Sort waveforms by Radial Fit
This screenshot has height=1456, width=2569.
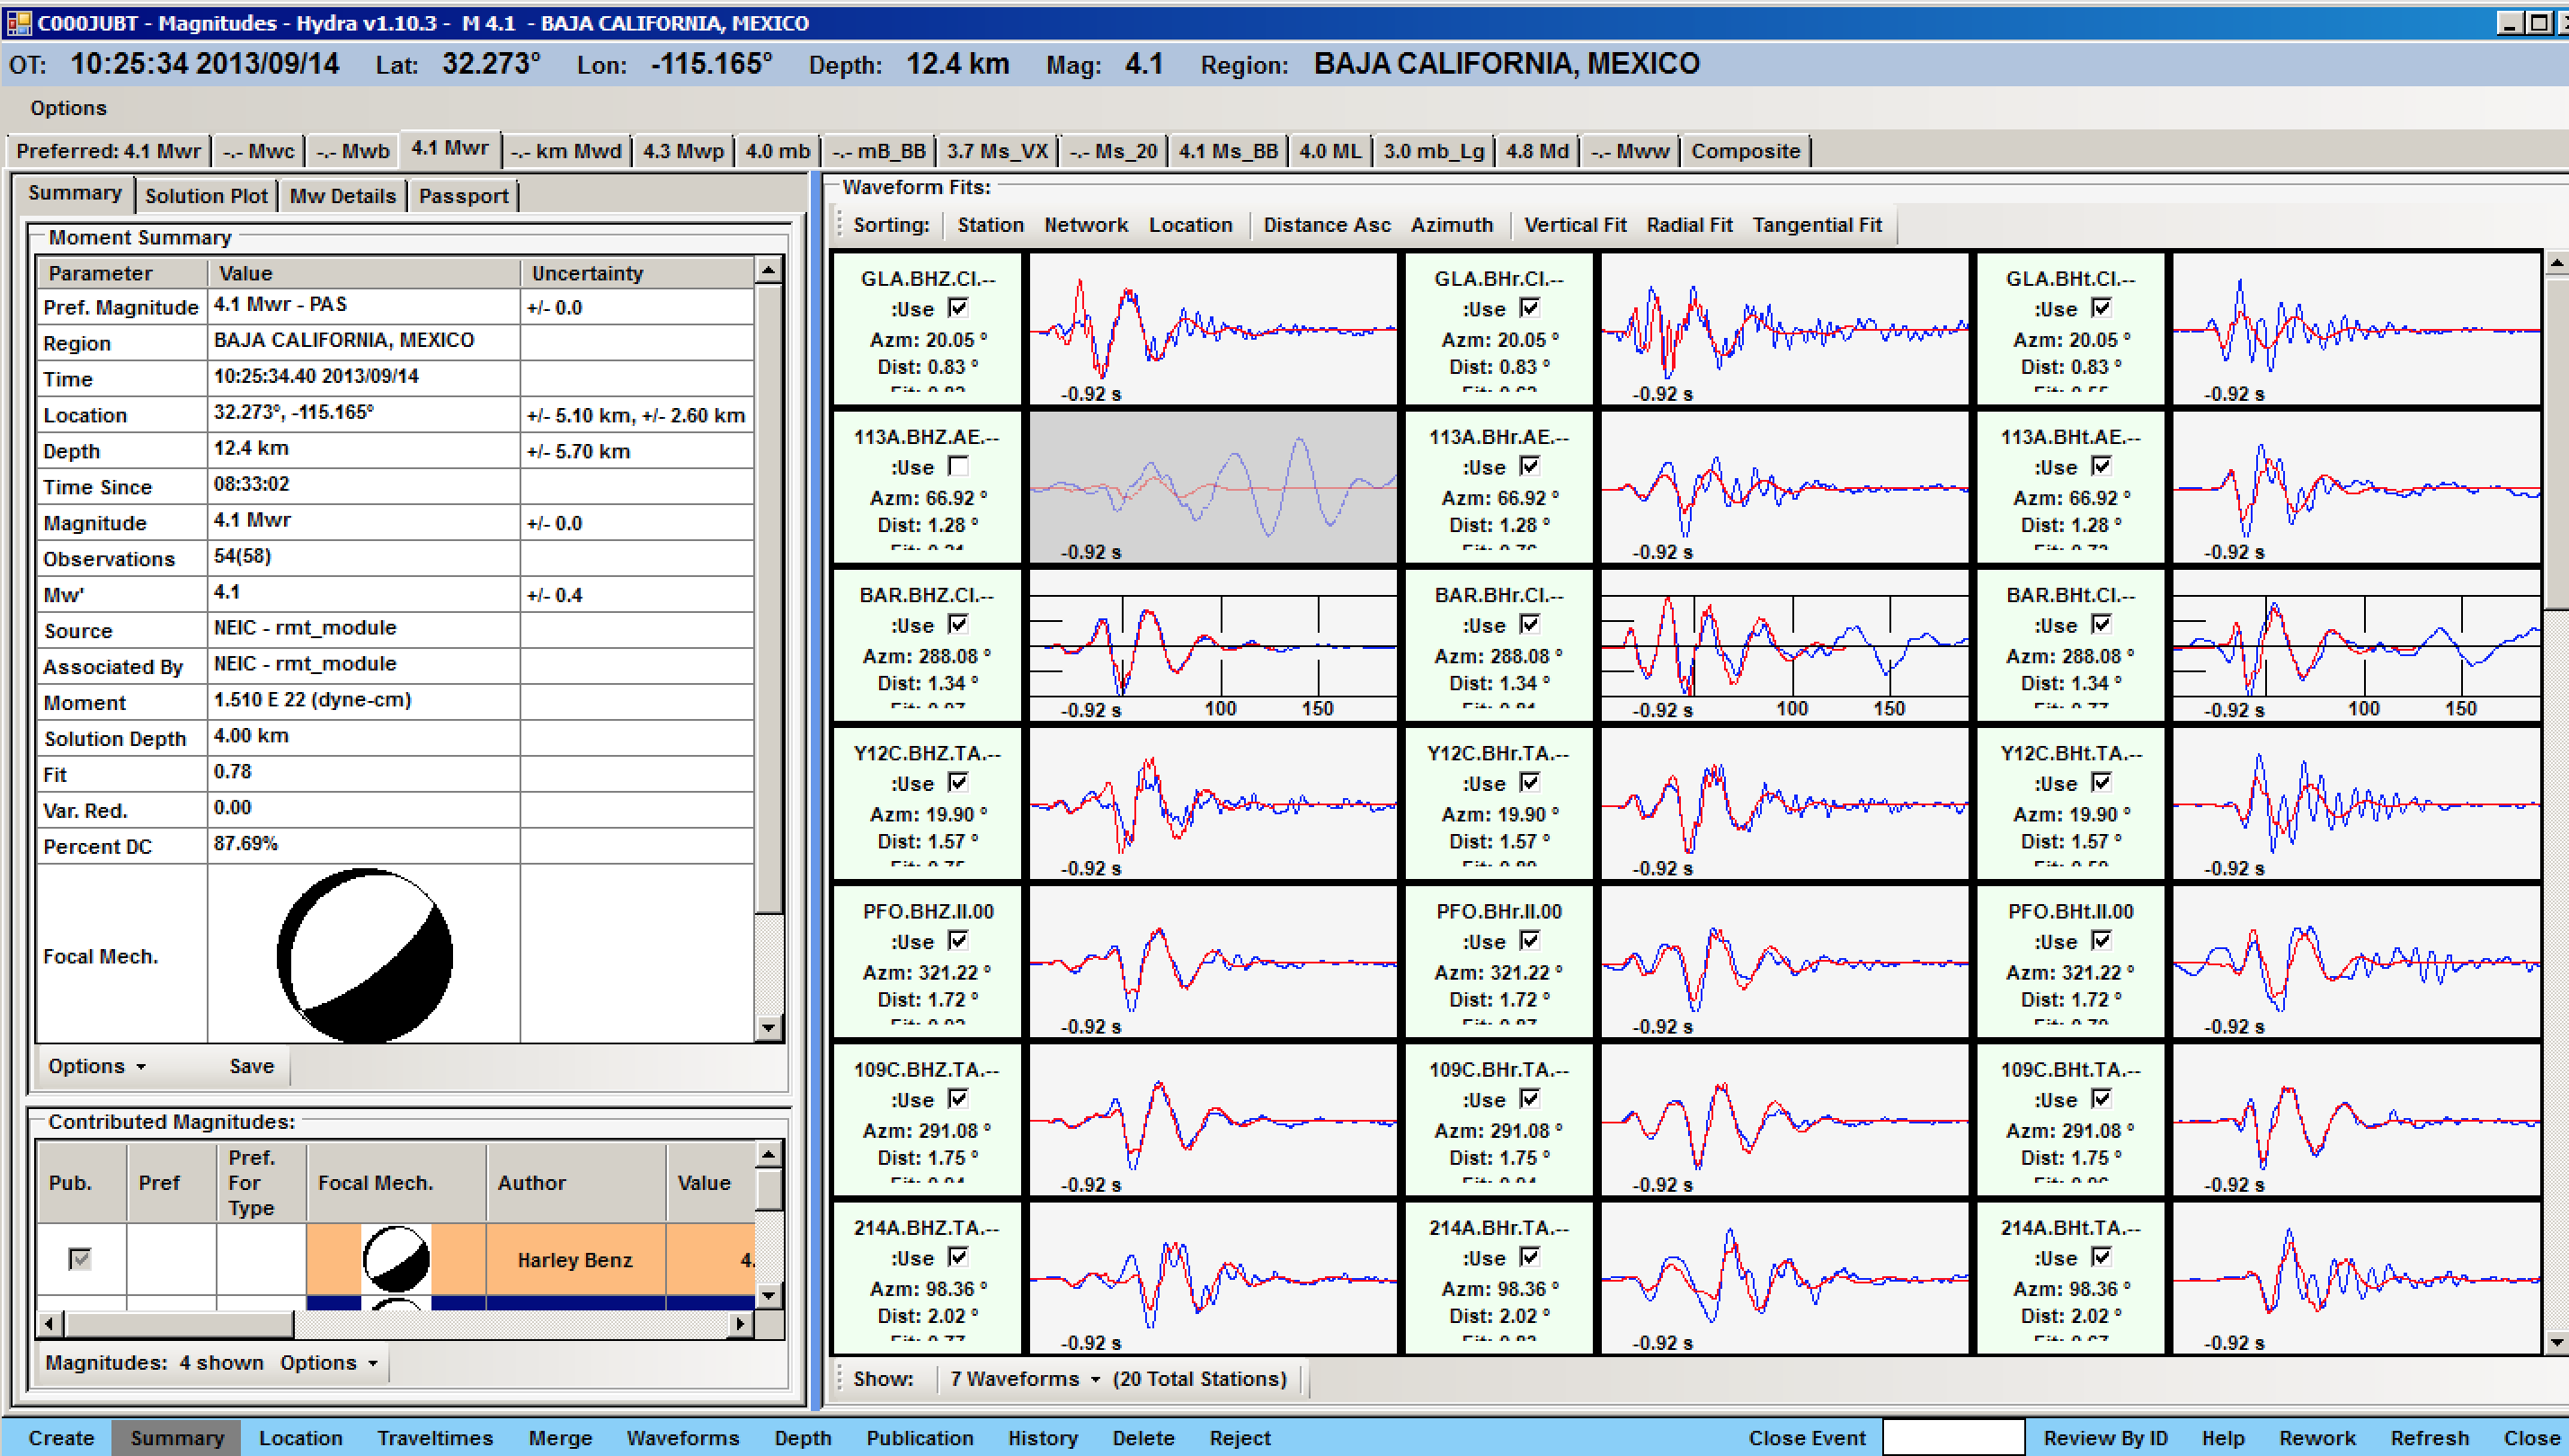pyautogui.click(x=1688, y=225)
